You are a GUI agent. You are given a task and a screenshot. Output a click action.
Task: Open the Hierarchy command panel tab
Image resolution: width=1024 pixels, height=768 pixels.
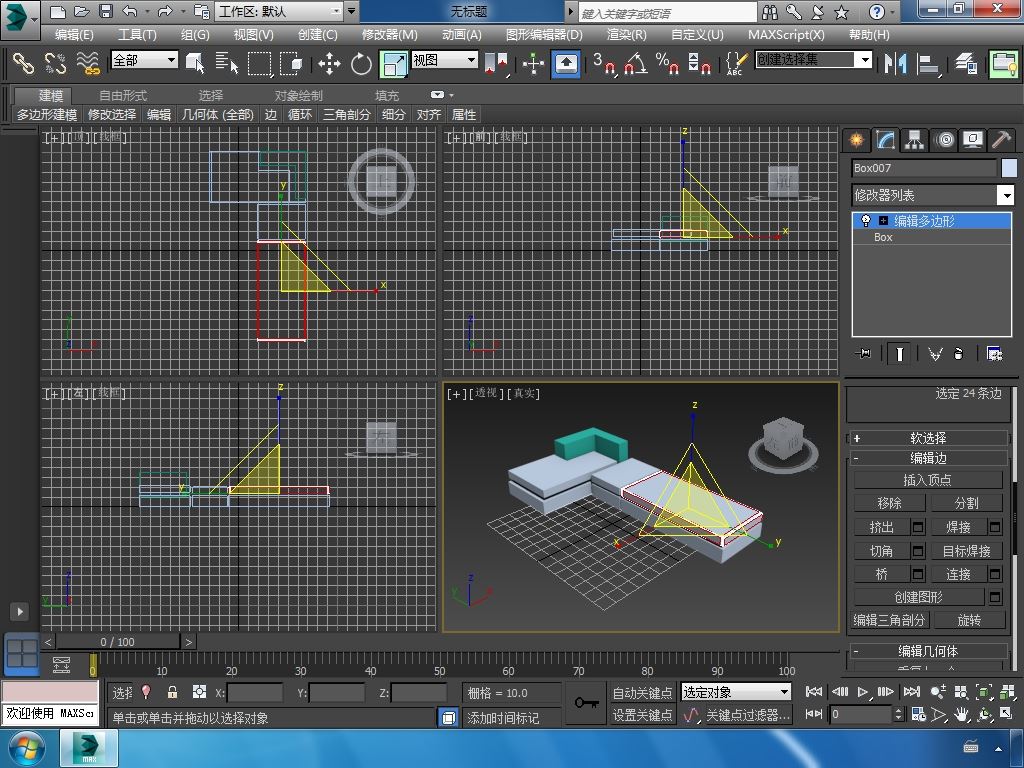click(914, 140)
